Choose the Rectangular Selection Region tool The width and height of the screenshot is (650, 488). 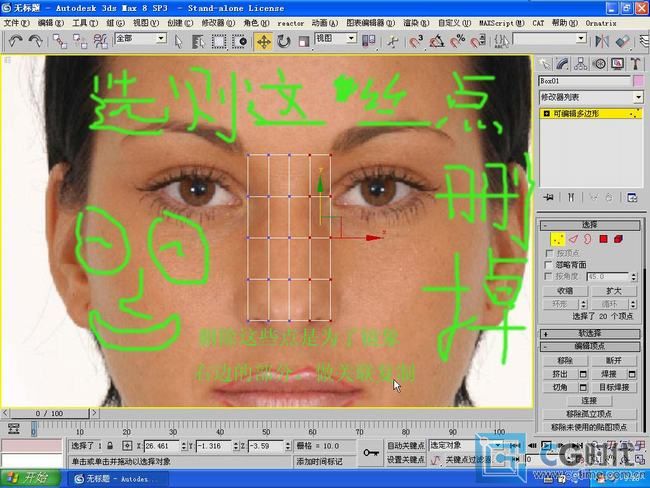pyautogui.click(x=219, y=41)
